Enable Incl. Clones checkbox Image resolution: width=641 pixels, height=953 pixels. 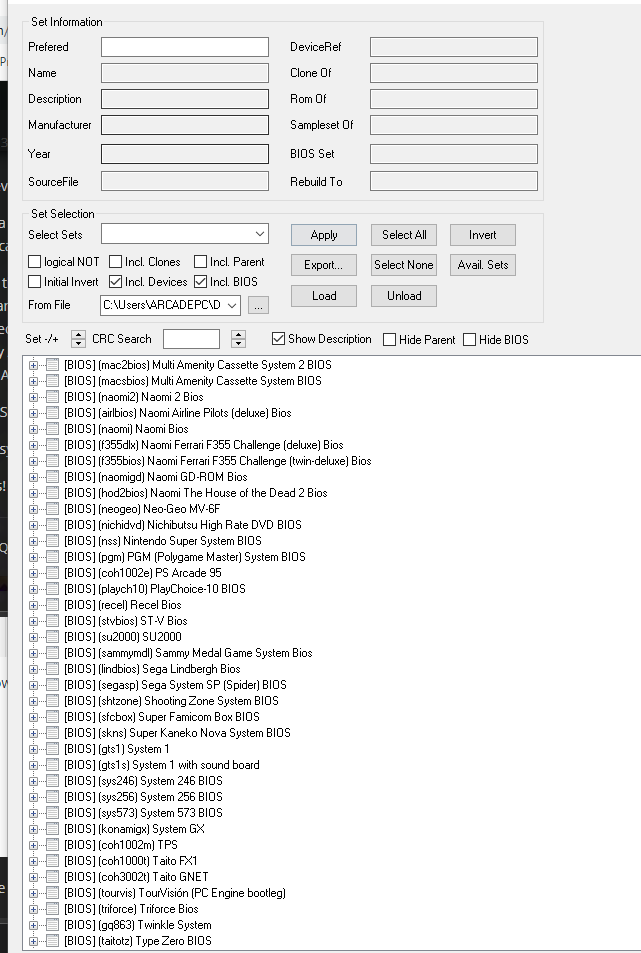point(115,262)
